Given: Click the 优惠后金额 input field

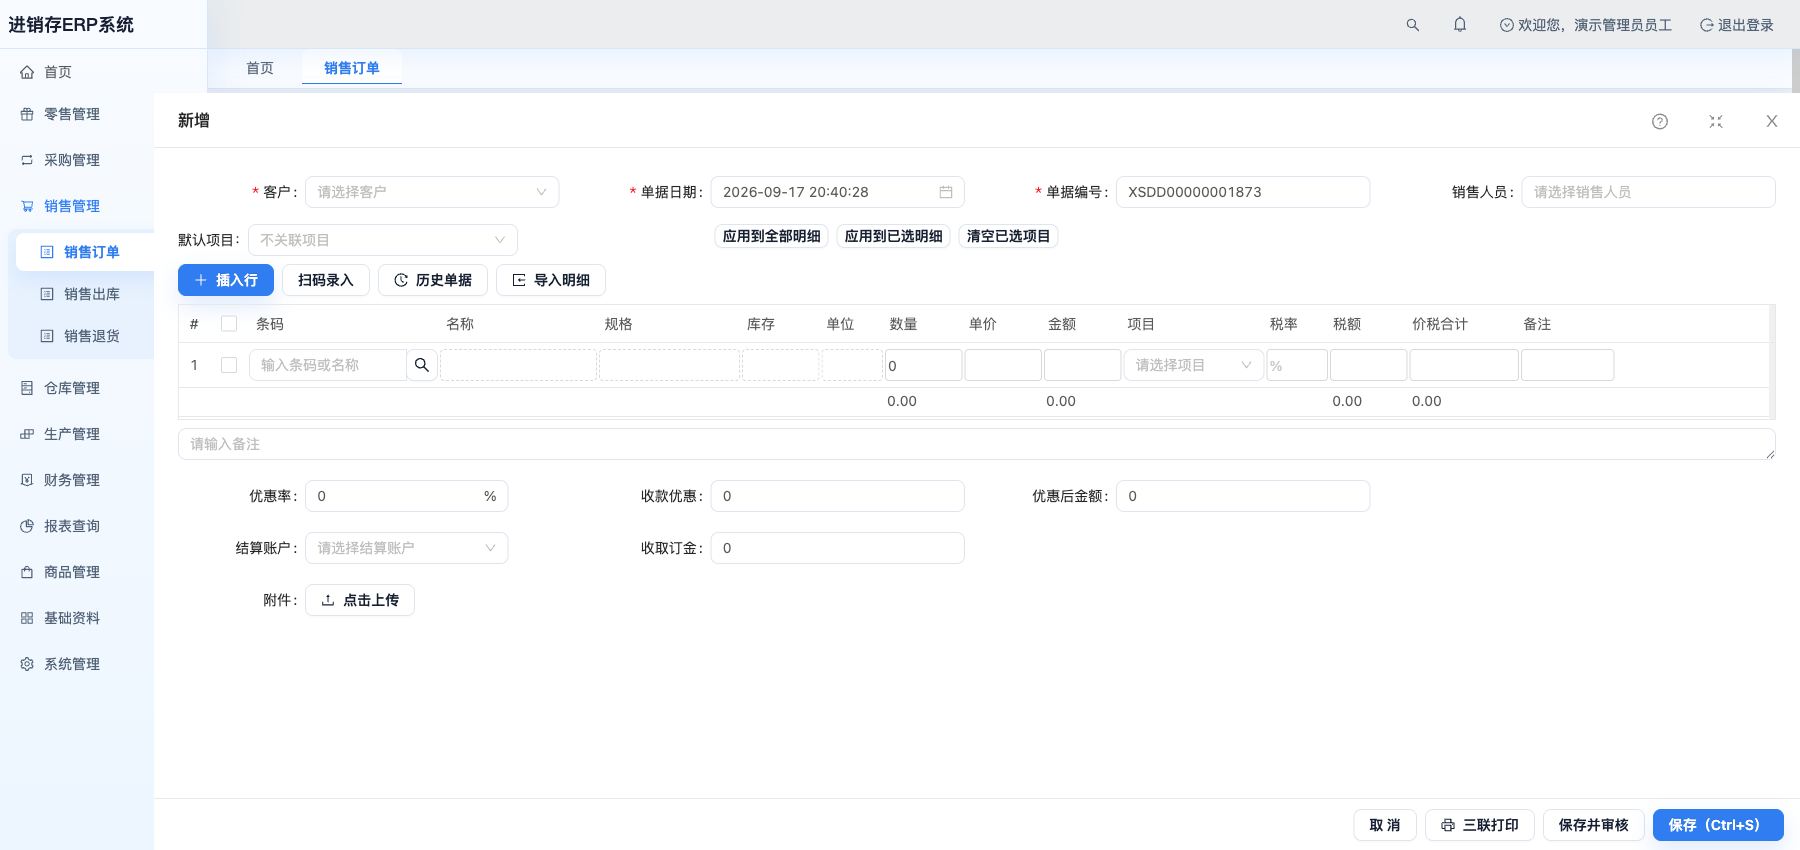Looking at the screenshot, I should [x=1243, y=496].
